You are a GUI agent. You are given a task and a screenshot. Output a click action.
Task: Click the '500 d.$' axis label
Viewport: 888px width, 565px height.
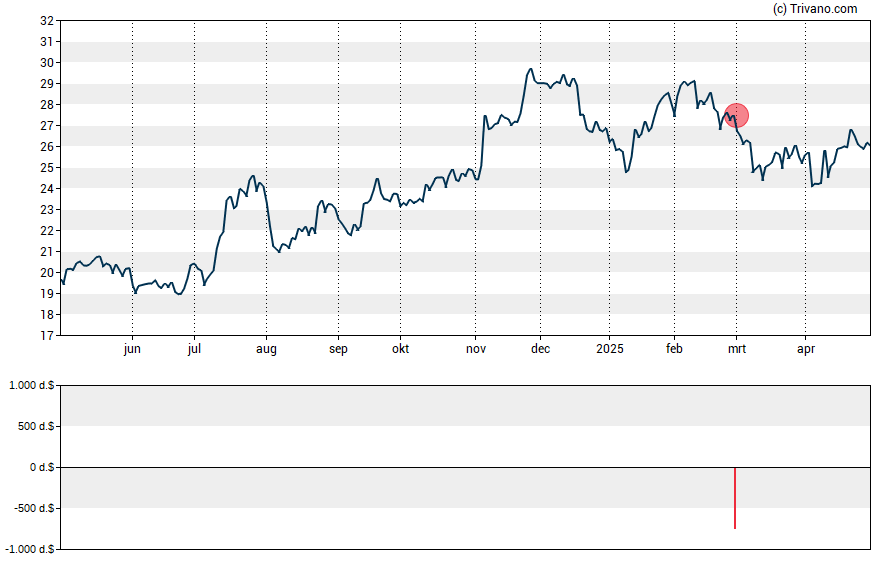[36, 426]
